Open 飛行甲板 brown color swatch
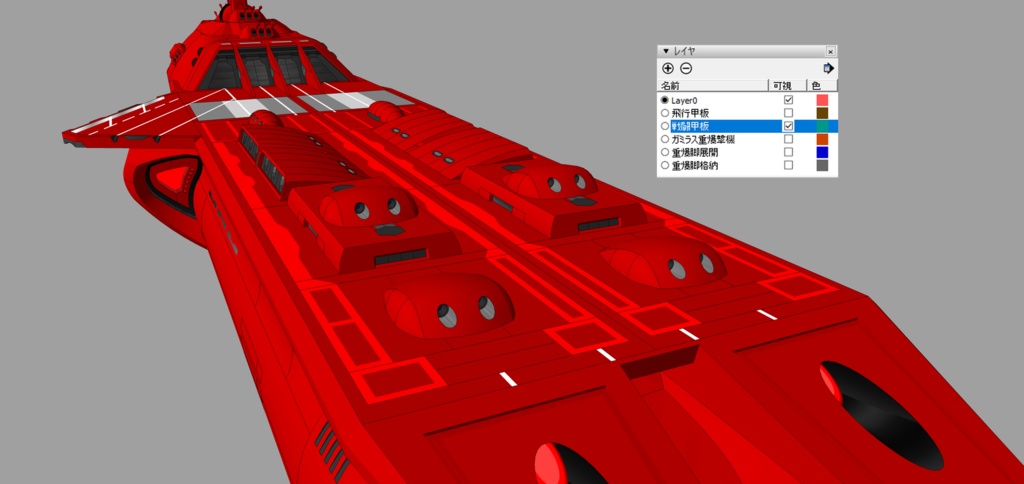 click(x=822, y=113)
